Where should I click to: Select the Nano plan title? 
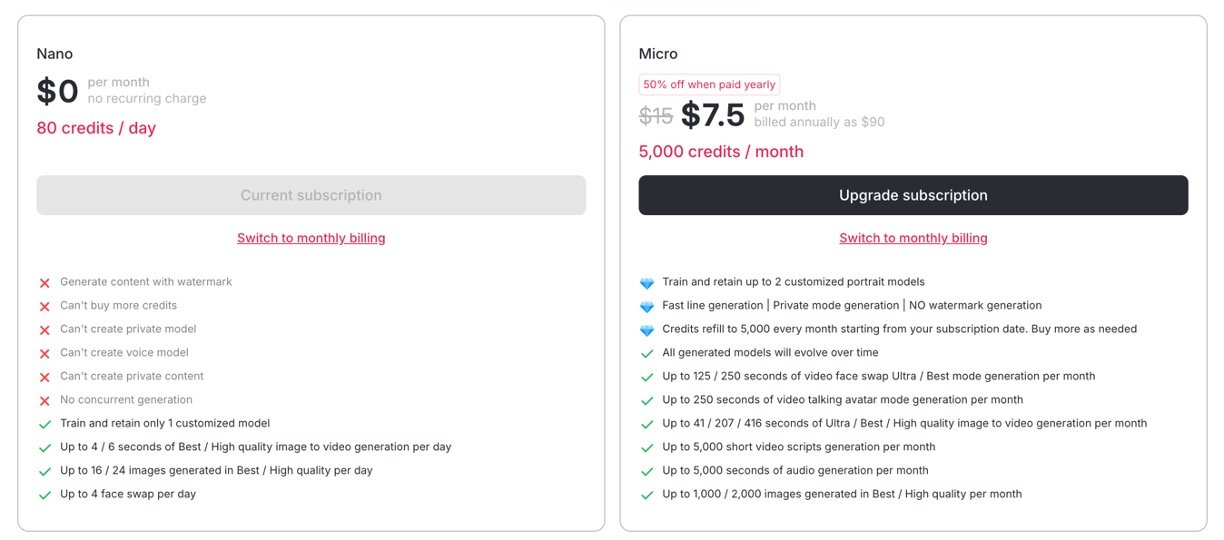(55, 54)
